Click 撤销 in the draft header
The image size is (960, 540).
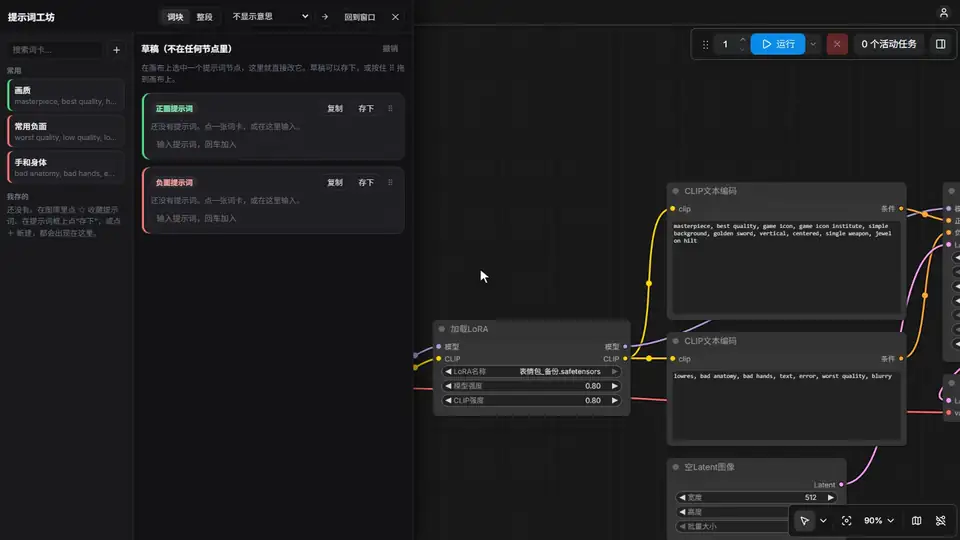coord(390,48)
